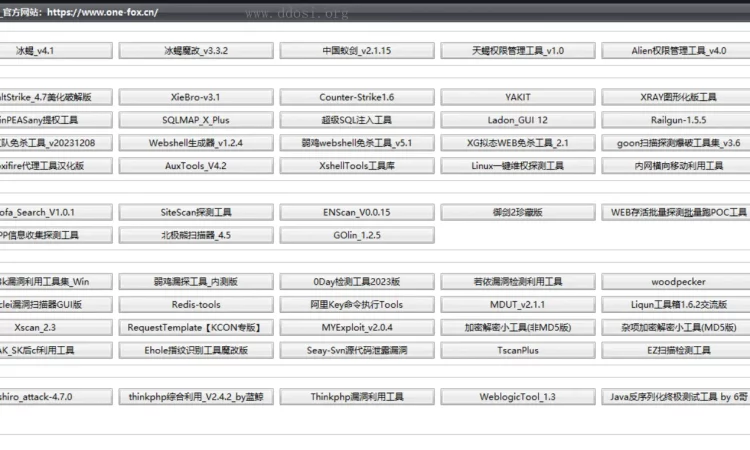Open Xscan_2.3

[x=56, y=328]
